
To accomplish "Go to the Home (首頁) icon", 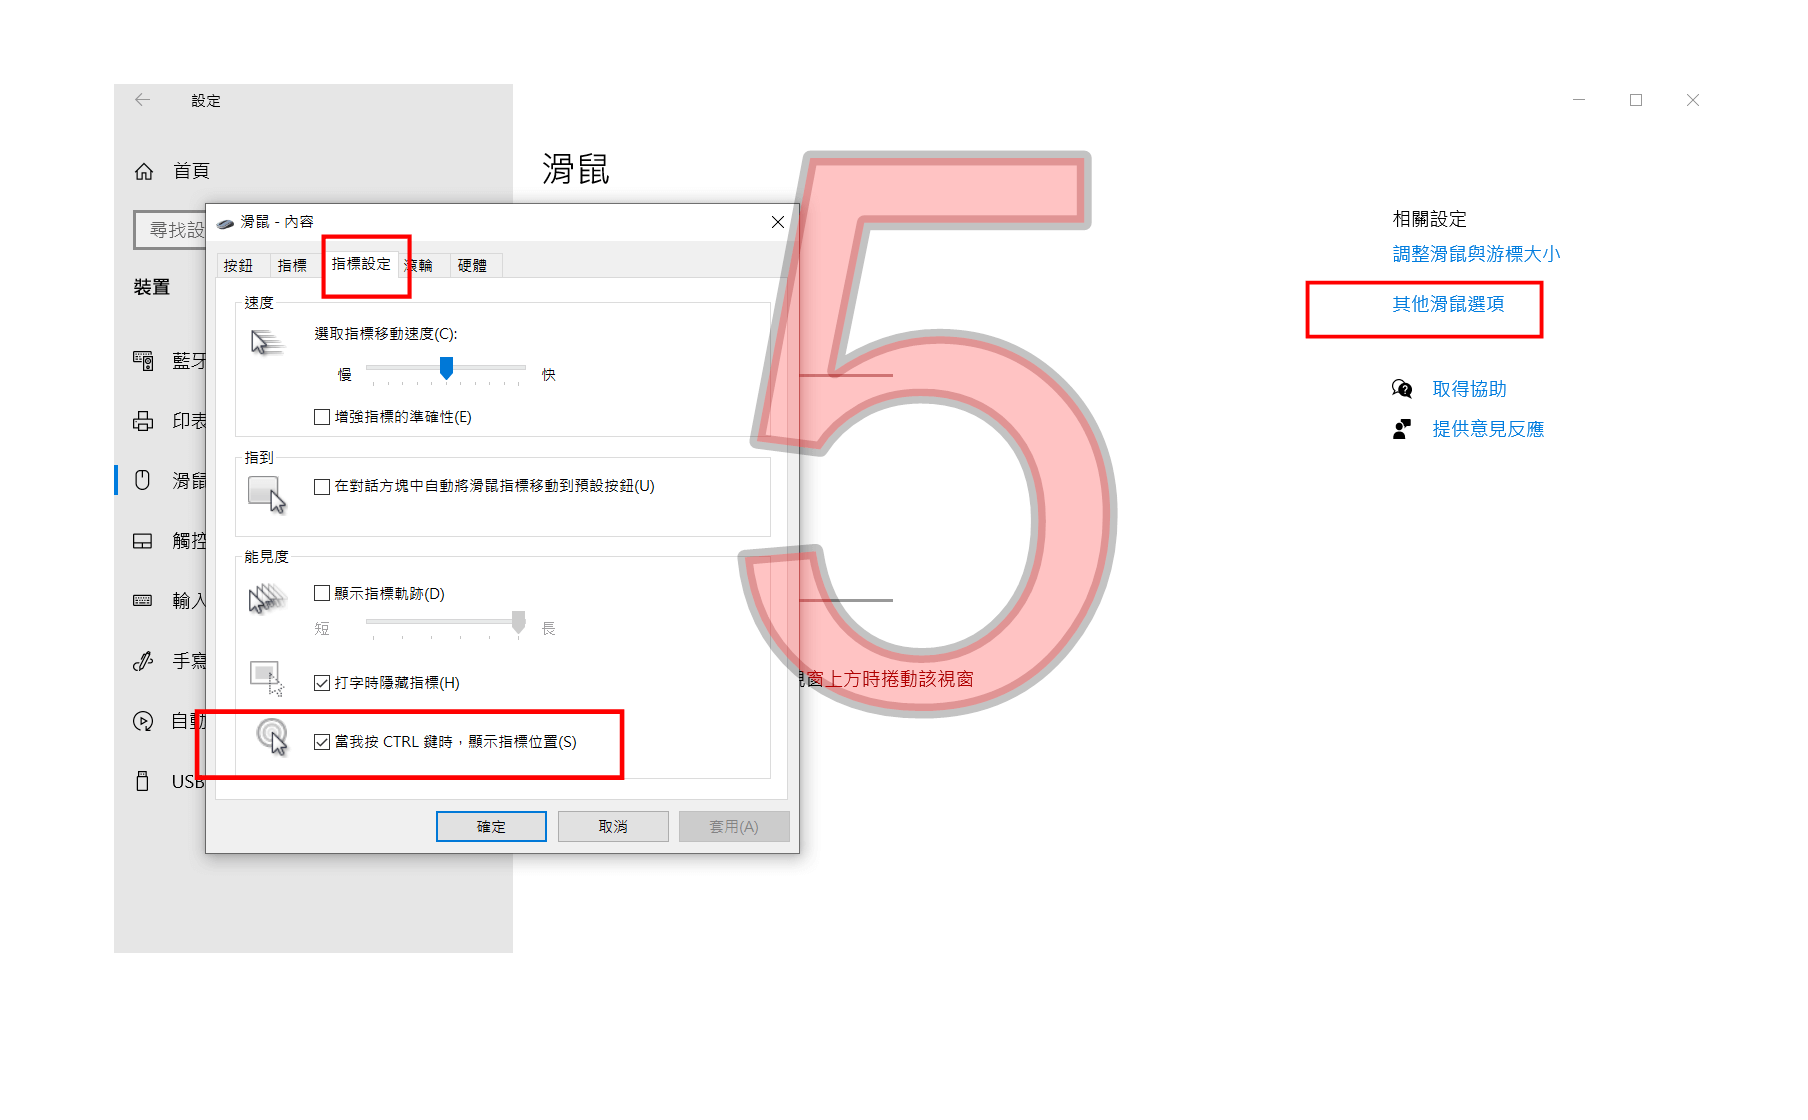I will pos(144,172).
